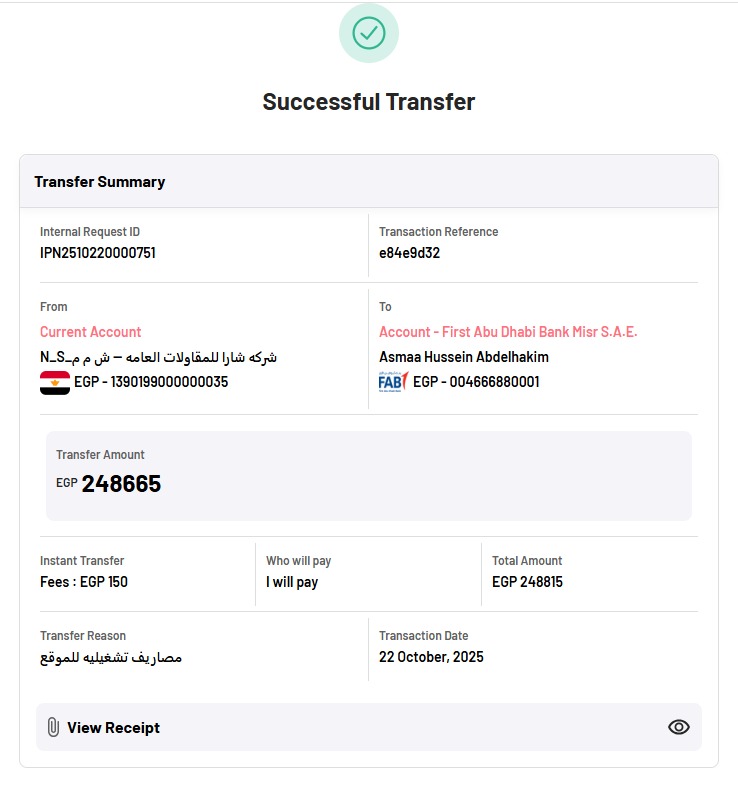Click the Transfer Summary header

pos(99,181)
